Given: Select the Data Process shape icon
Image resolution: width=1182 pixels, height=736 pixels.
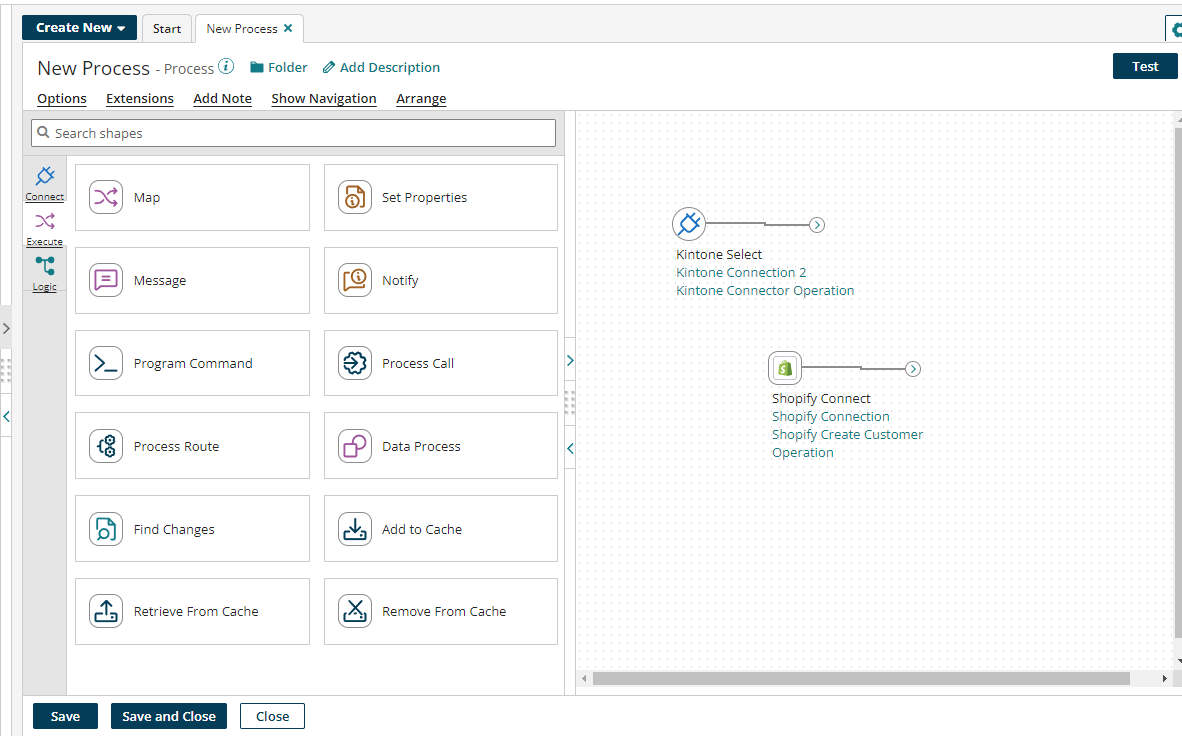Looking at the screenshot, I should [x=355, y=446].
